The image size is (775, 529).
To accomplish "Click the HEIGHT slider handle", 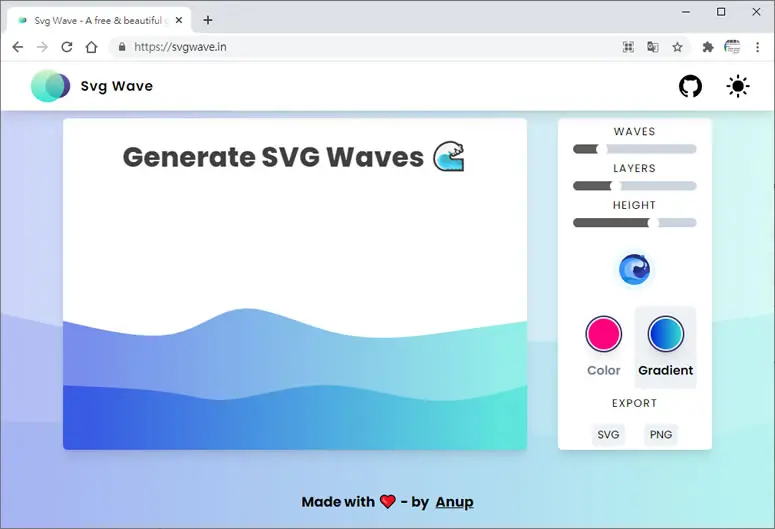I will 653,223.
